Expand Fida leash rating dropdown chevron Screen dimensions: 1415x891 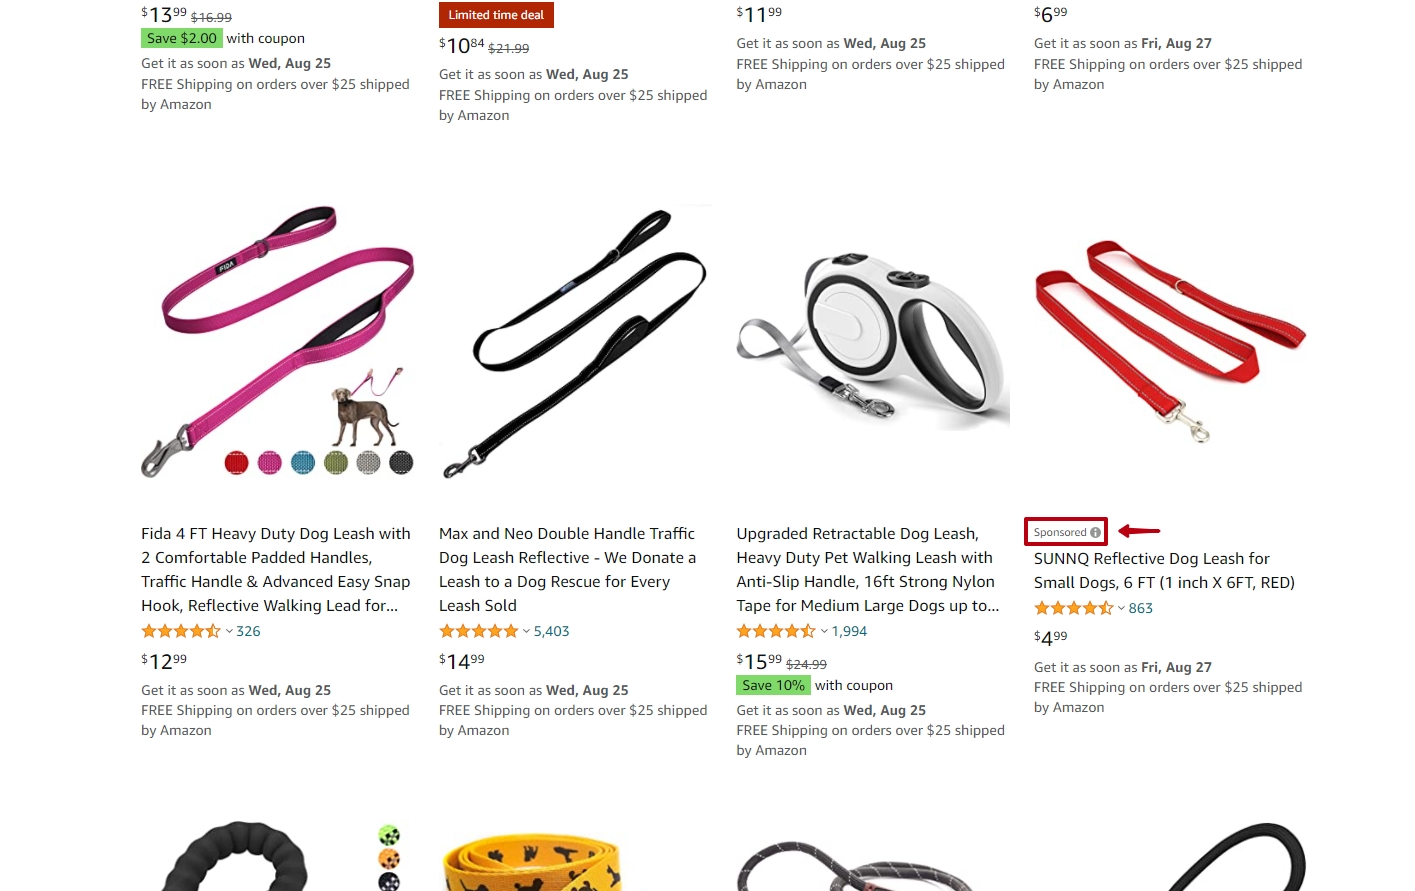[x=229, y=632]
